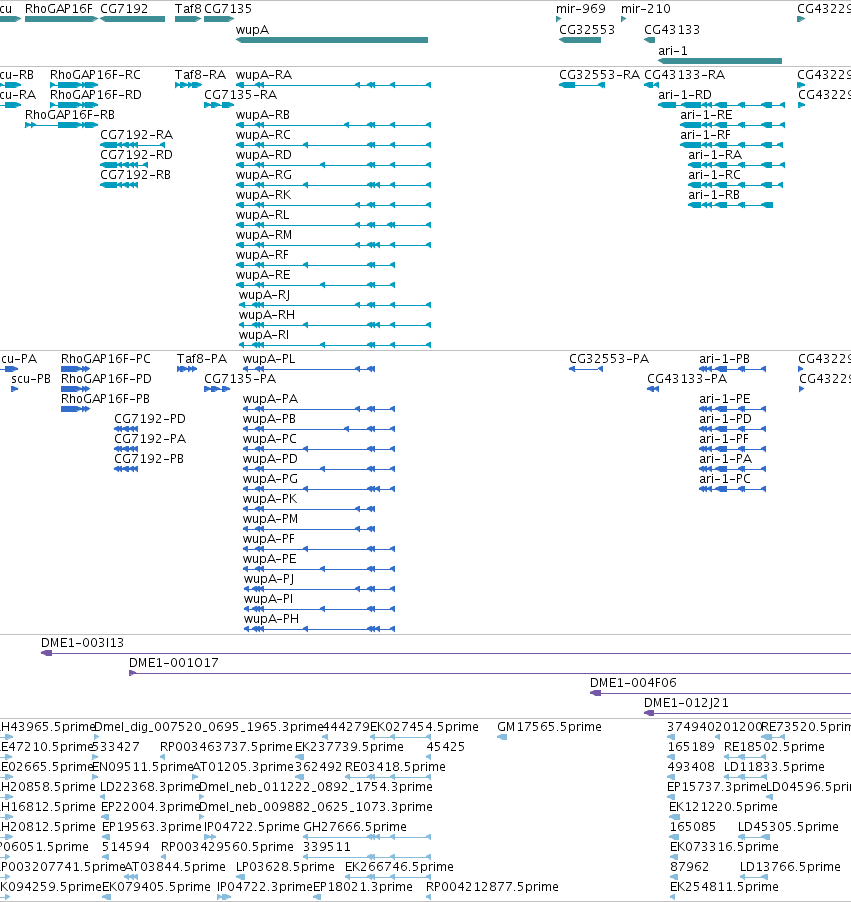Click the mir-969 gene label
This screenshot has height=902, width=851.
(x=581, y=9)
